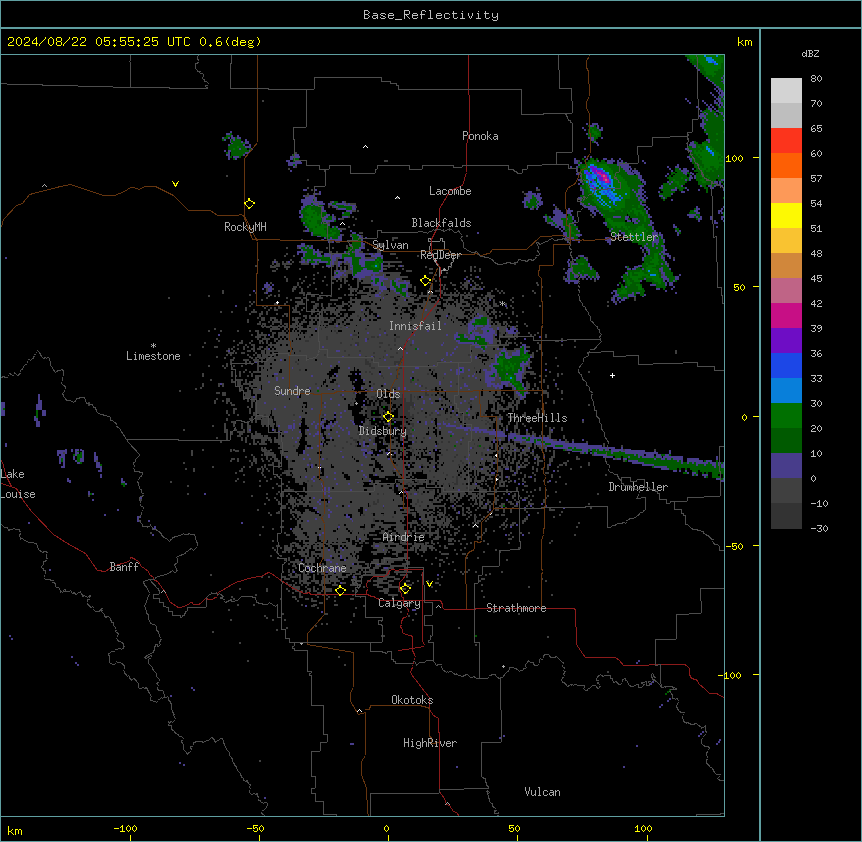Click the Olds label

[388, 394]
